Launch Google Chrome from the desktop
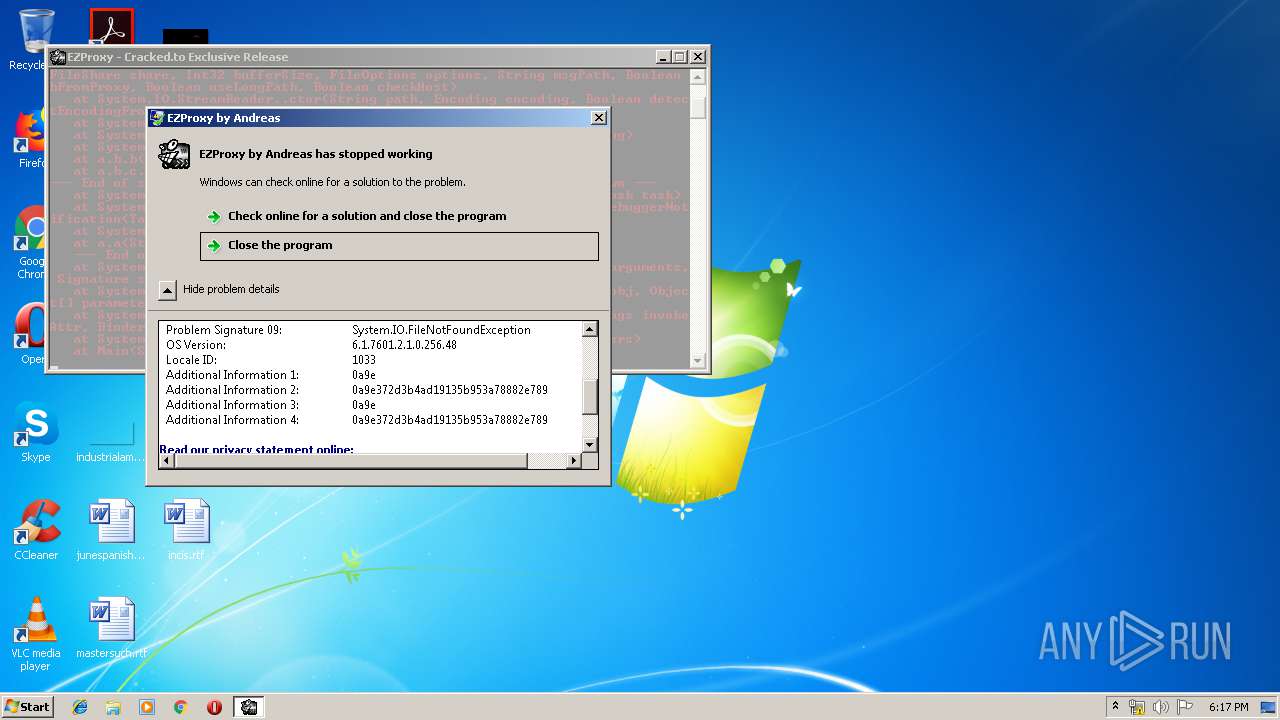1280x720 pixels. [30, 243]
